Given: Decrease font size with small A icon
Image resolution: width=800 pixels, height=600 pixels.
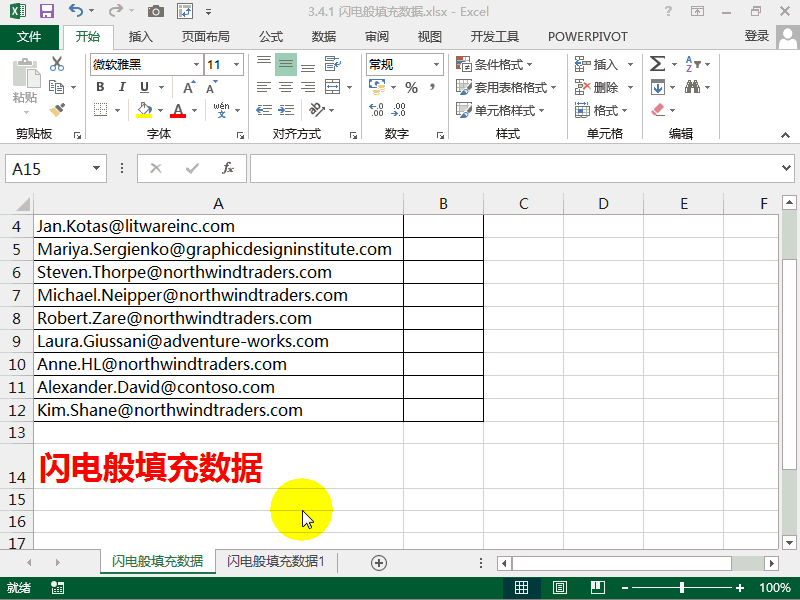Looking at the screenshot, I should pos(212,87).
